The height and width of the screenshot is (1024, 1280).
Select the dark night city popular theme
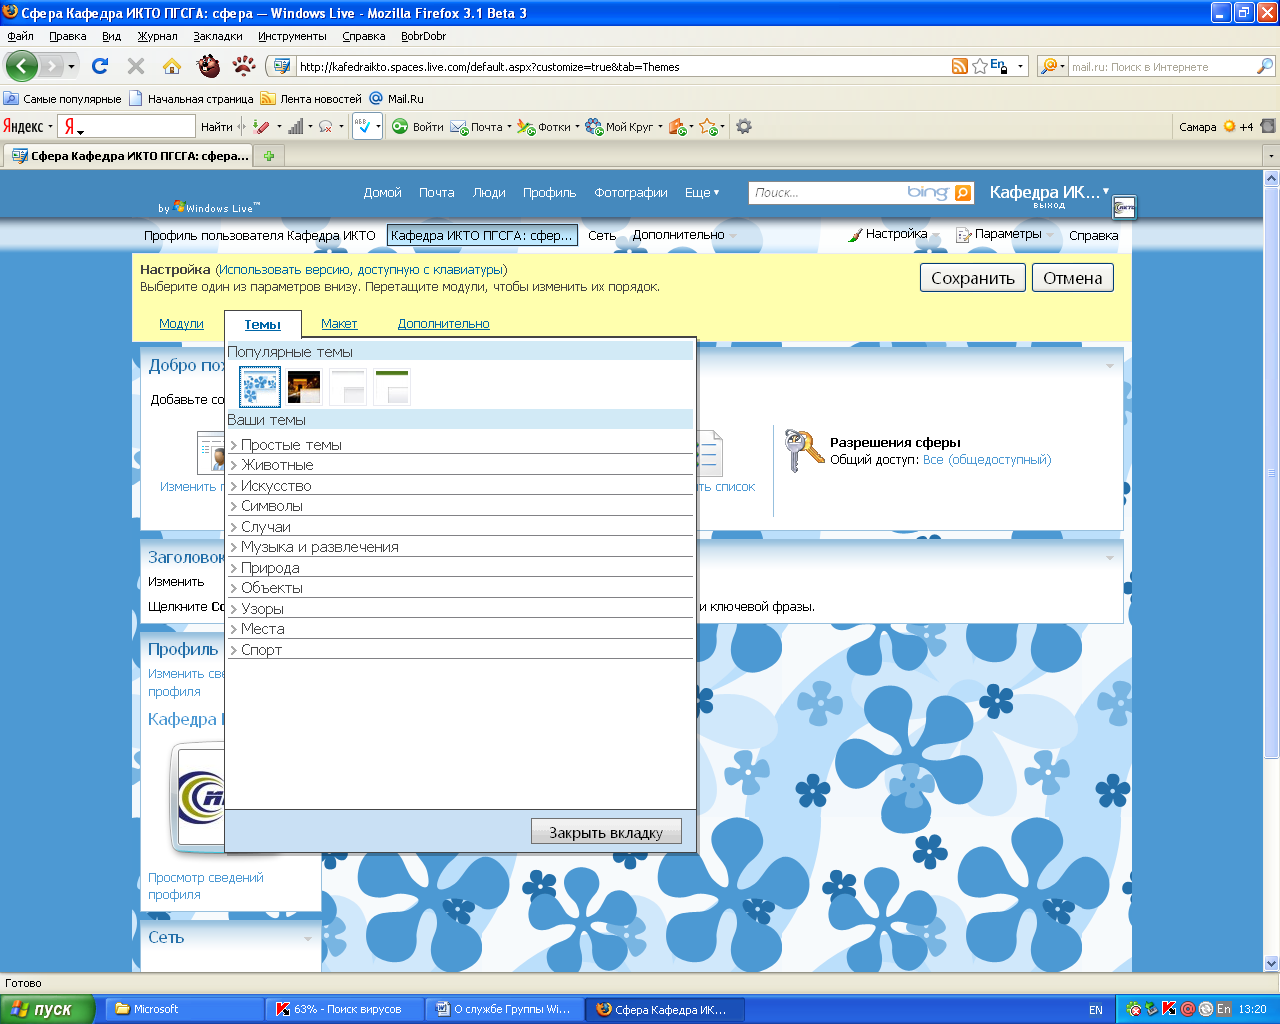click(304, 386)
